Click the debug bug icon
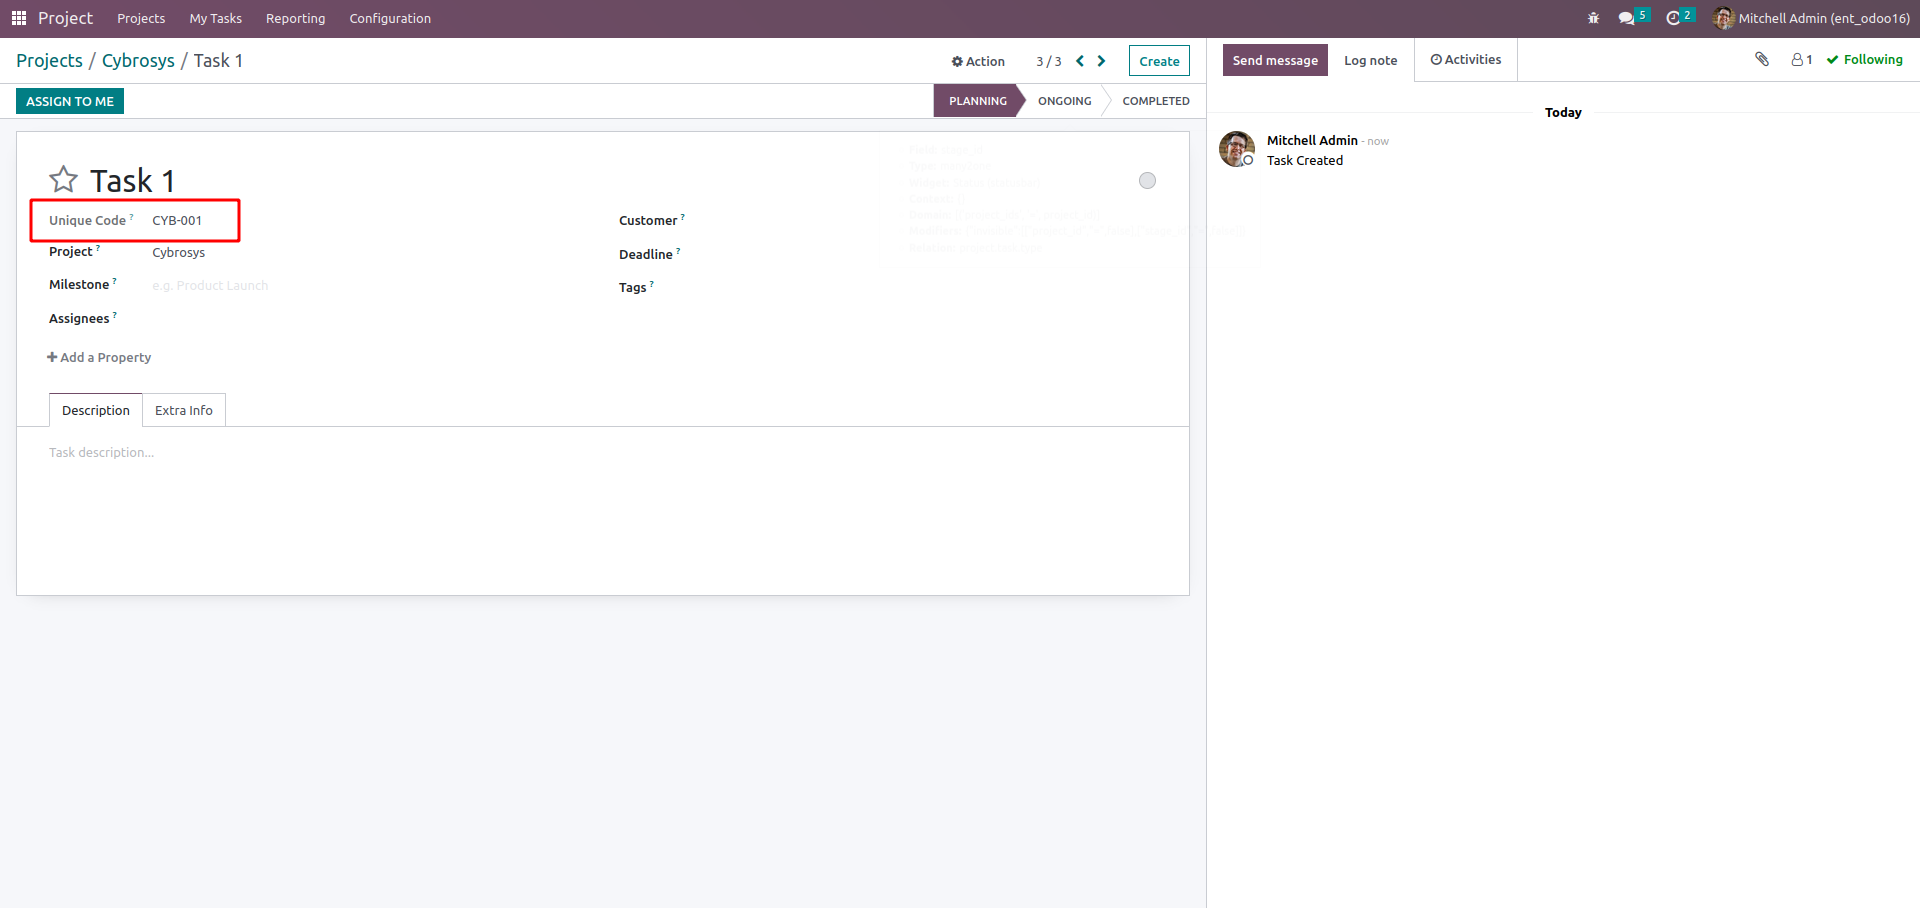Viewport: 1920px width, 908px height. coord(1593,18)
